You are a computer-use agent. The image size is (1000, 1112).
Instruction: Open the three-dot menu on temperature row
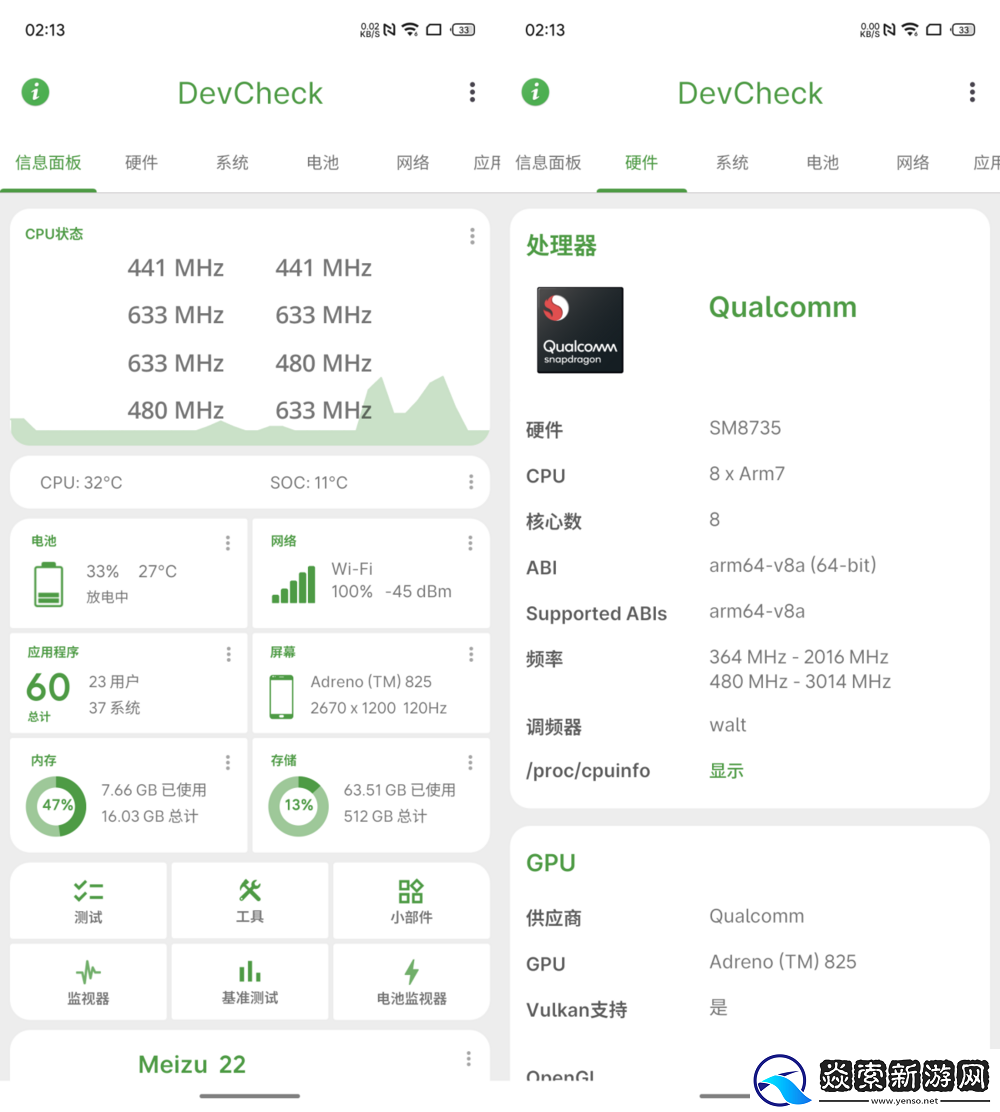click(471, 482)
